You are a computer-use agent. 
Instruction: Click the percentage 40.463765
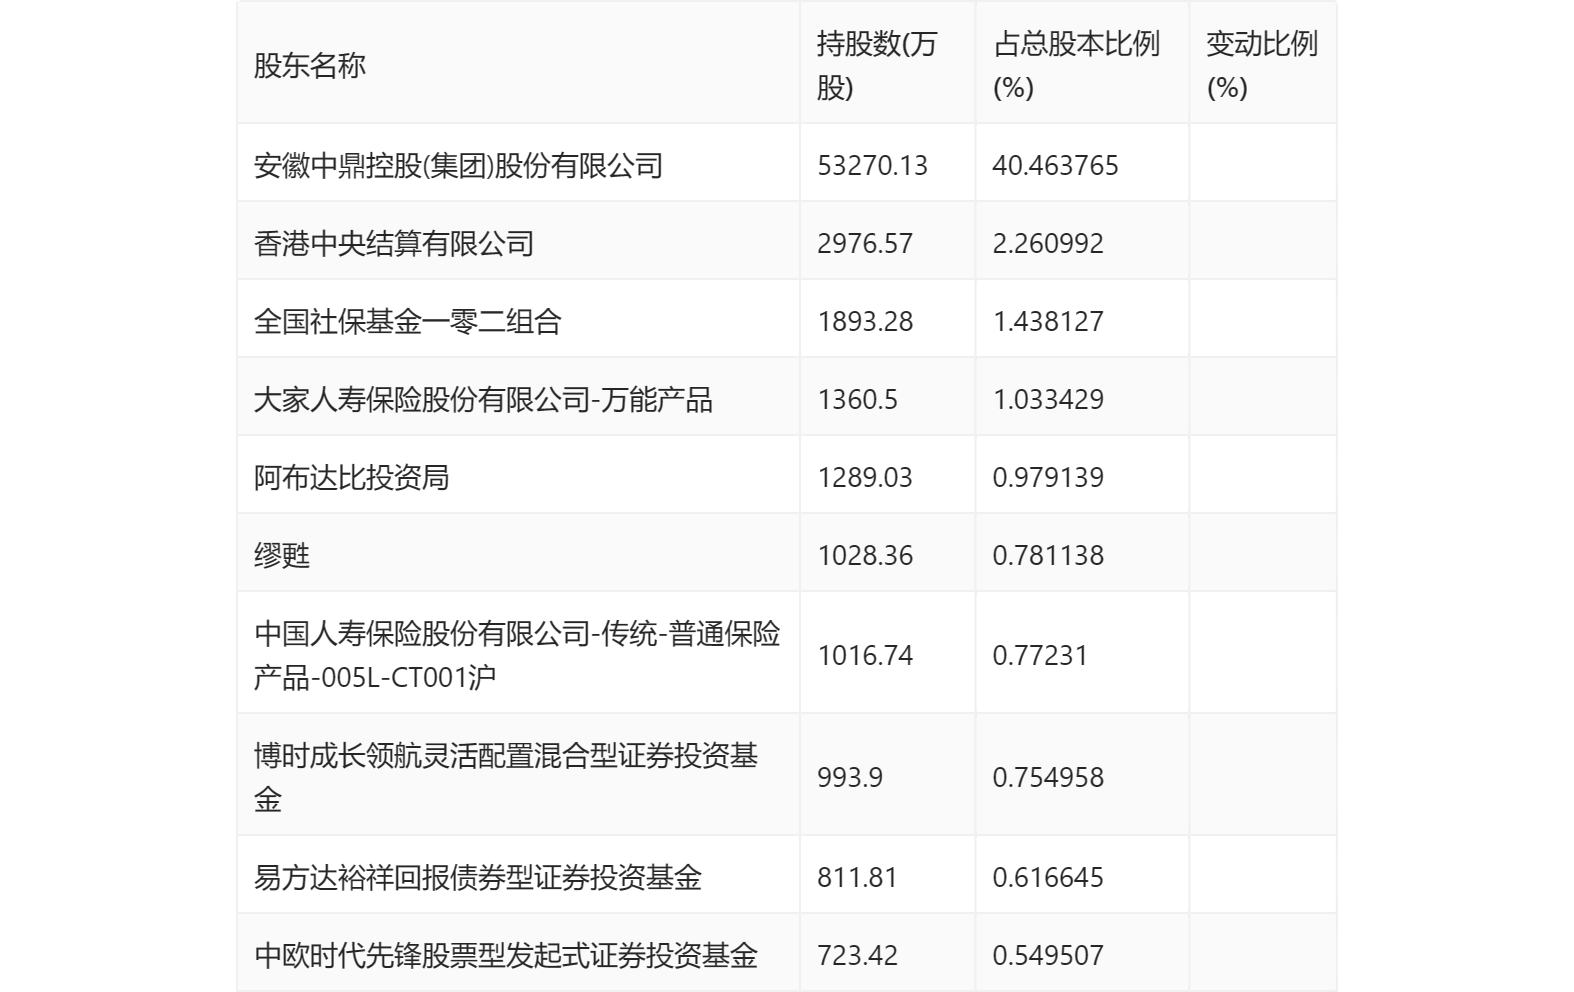1055,165
